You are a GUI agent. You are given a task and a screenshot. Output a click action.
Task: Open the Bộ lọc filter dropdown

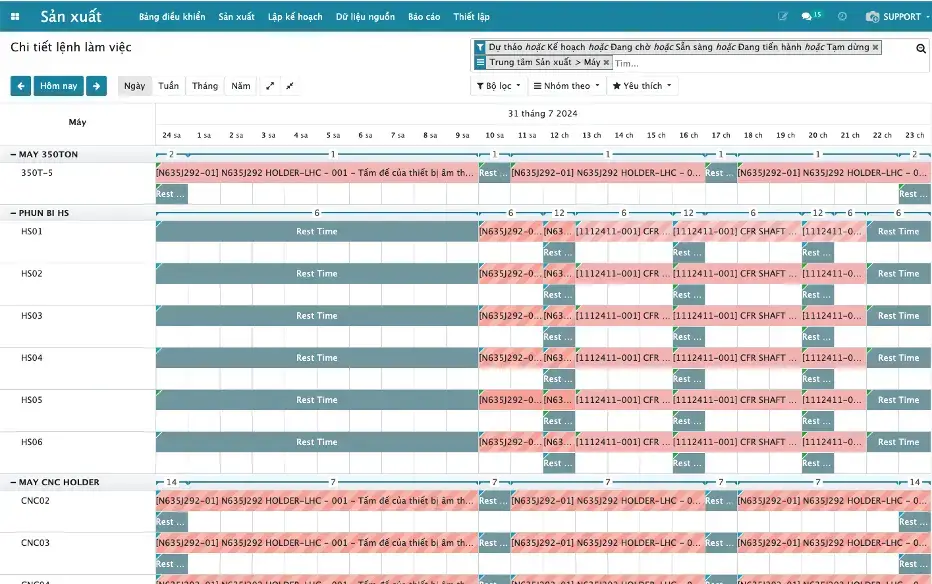click(x=498, y=86)
